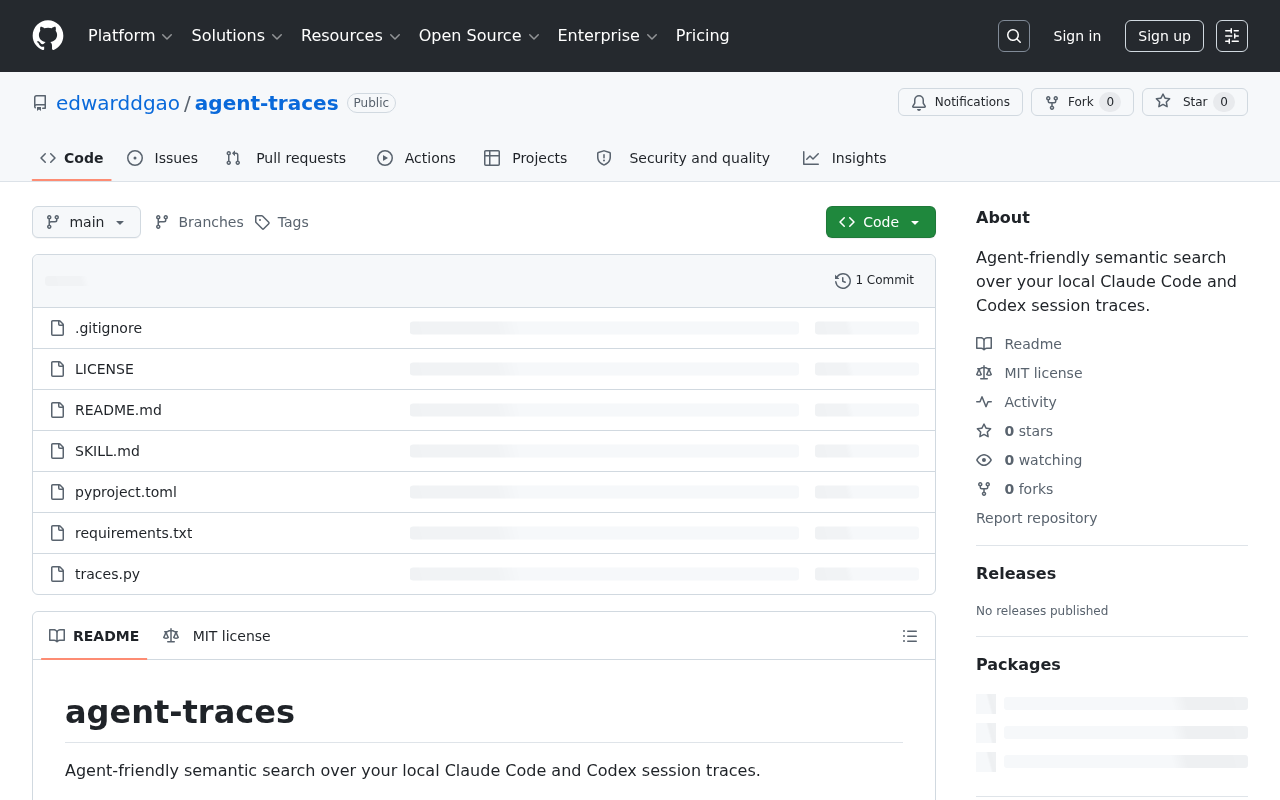Open the requirements.txt file

pyautogui.click(x=134, y=533)
